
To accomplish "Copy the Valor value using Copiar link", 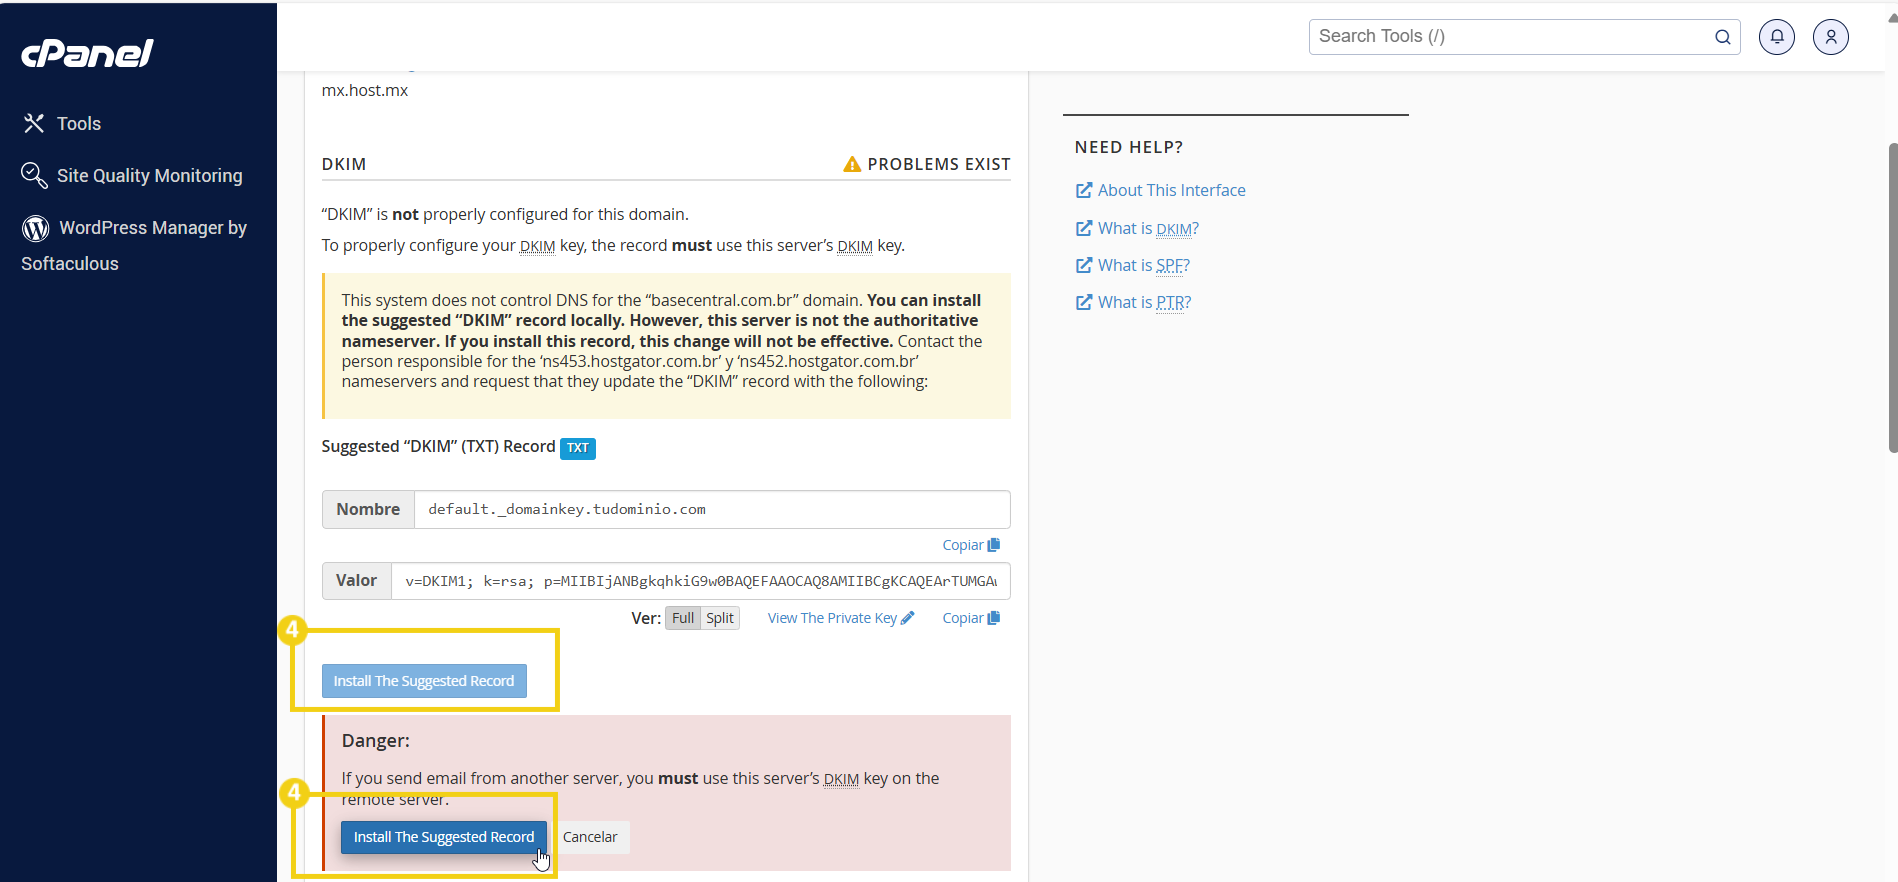I will click(x=971, y=618).
